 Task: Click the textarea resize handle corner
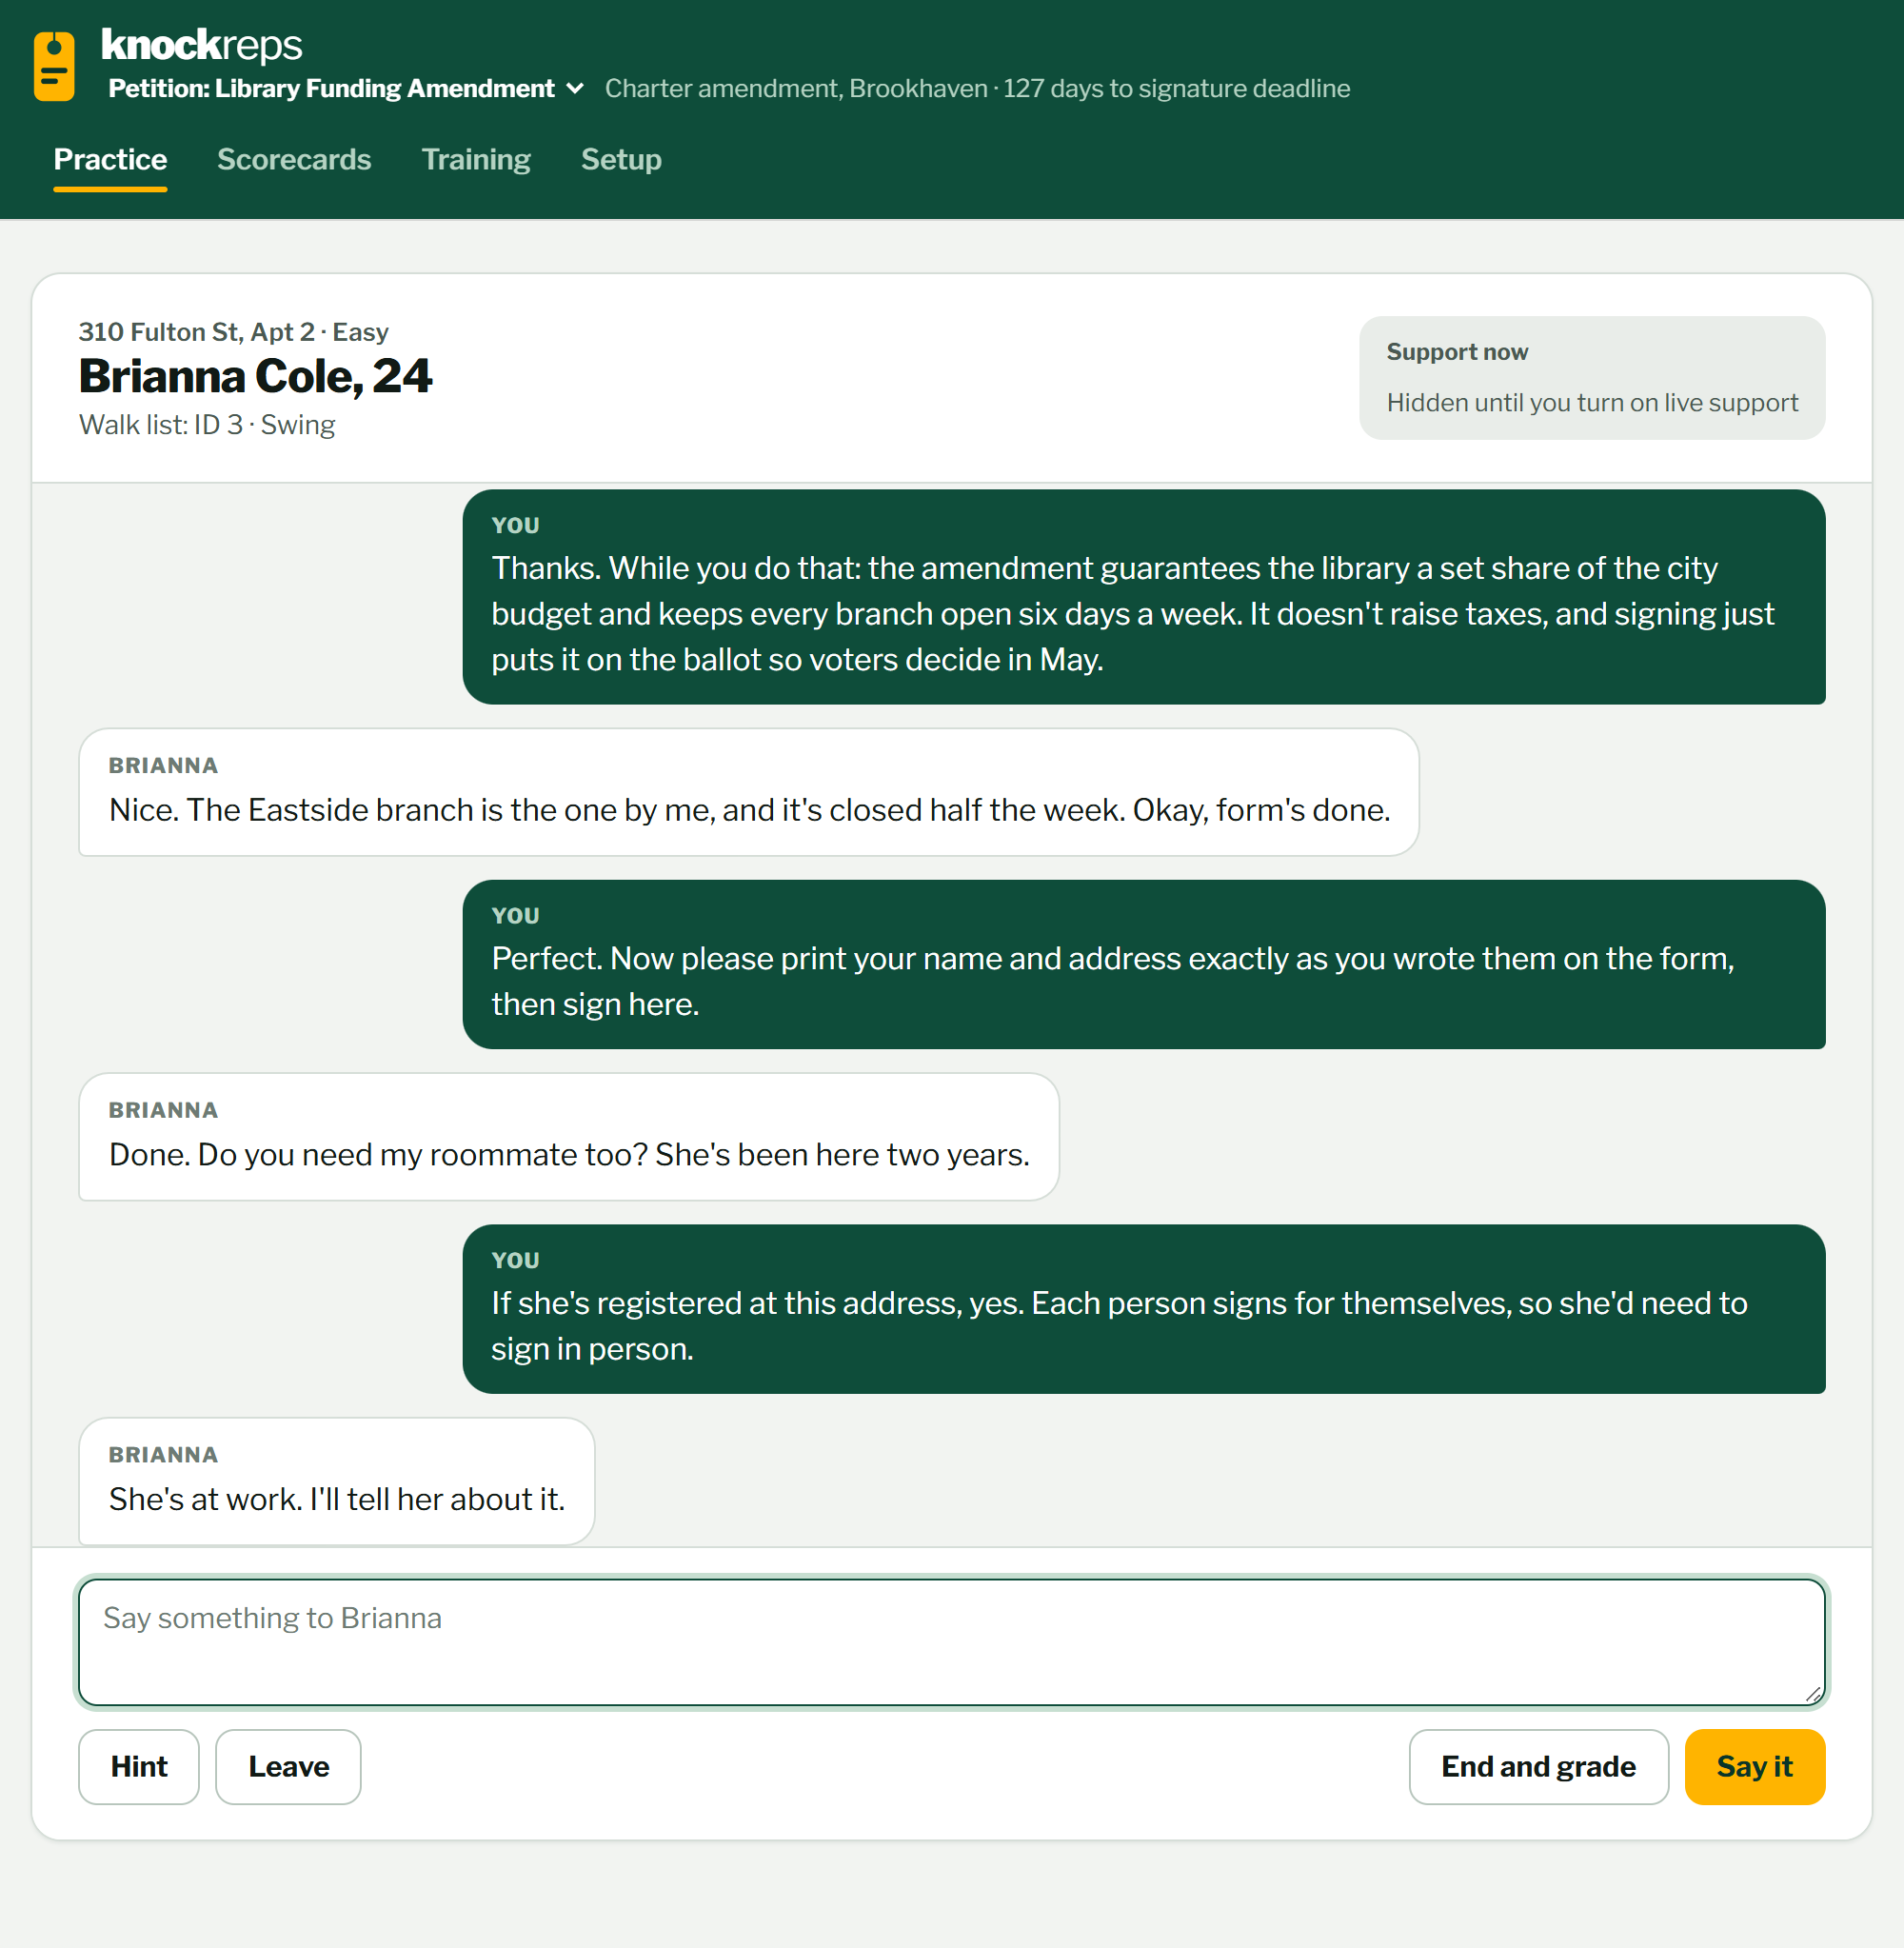pos(1813,1694)
